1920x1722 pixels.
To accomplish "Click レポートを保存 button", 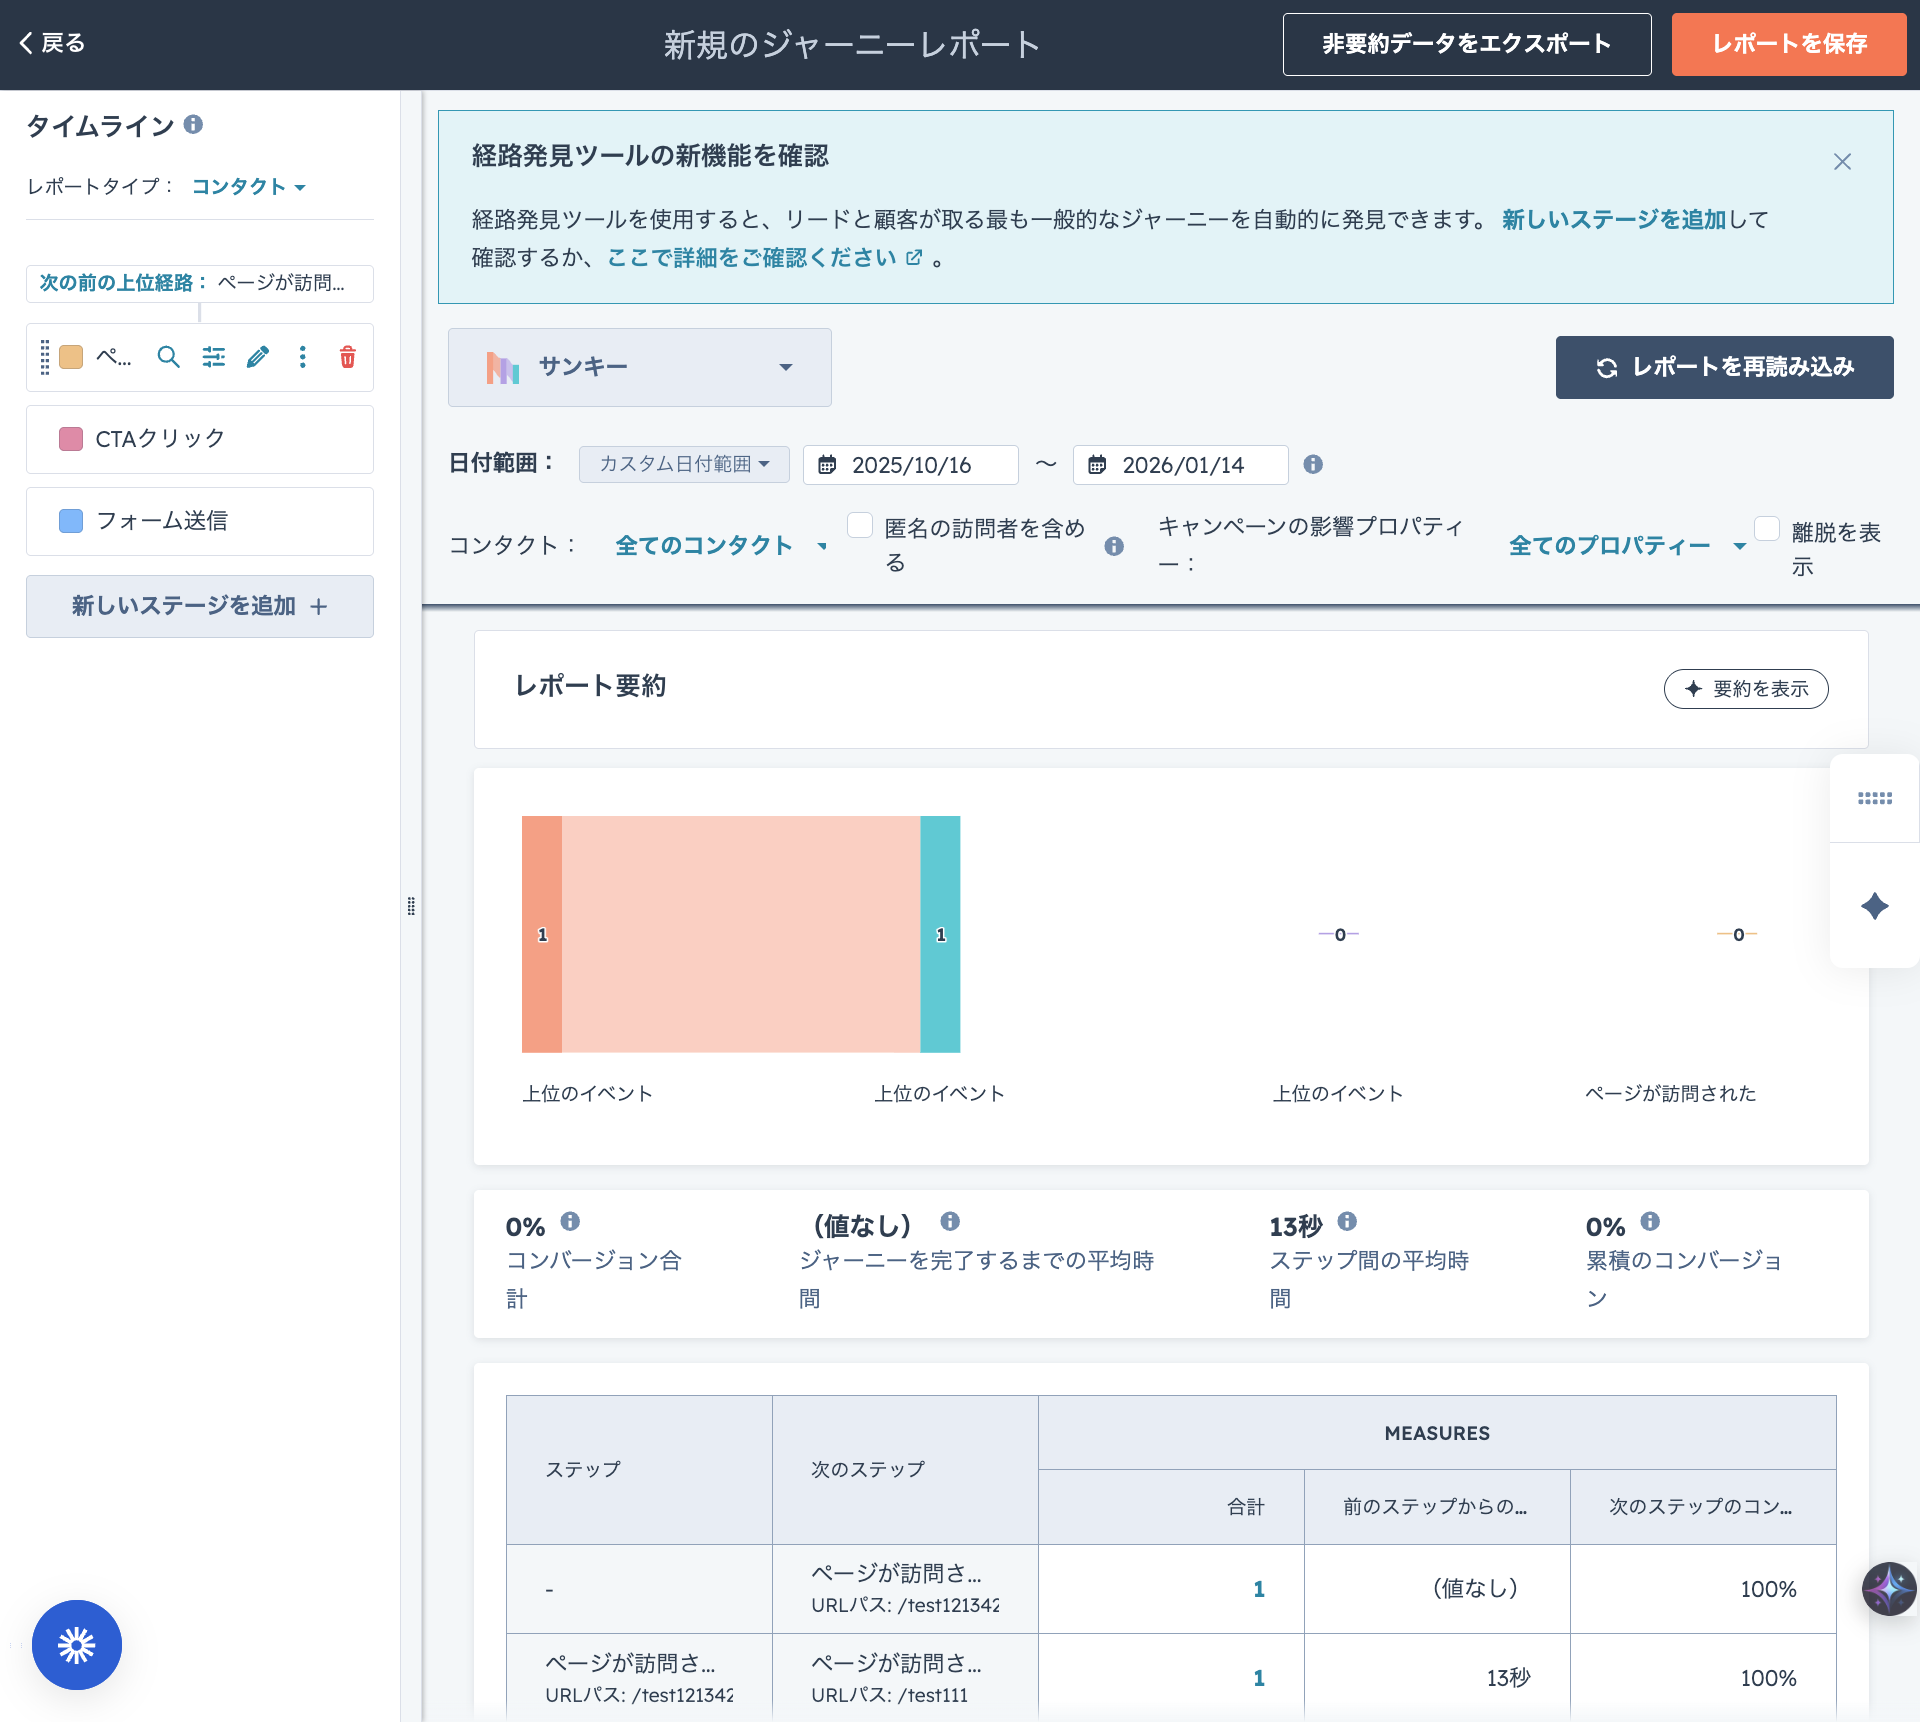I will [1788, 44].
